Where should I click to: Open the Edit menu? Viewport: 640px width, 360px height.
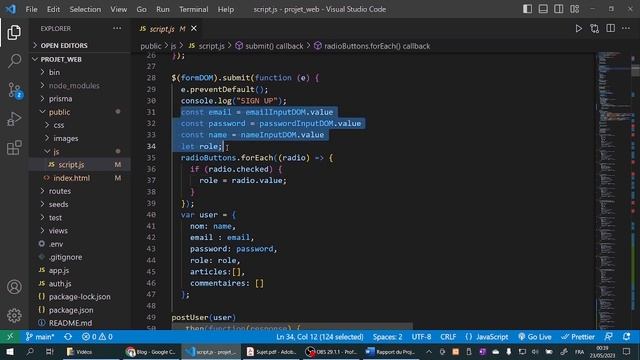[x=53, y=9]
